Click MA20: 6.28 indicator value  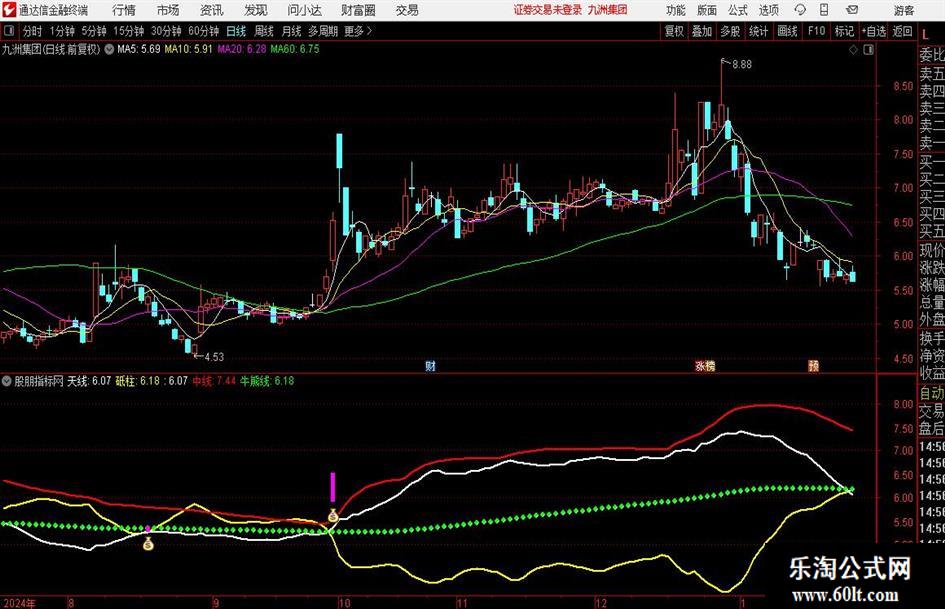(242, 49)
